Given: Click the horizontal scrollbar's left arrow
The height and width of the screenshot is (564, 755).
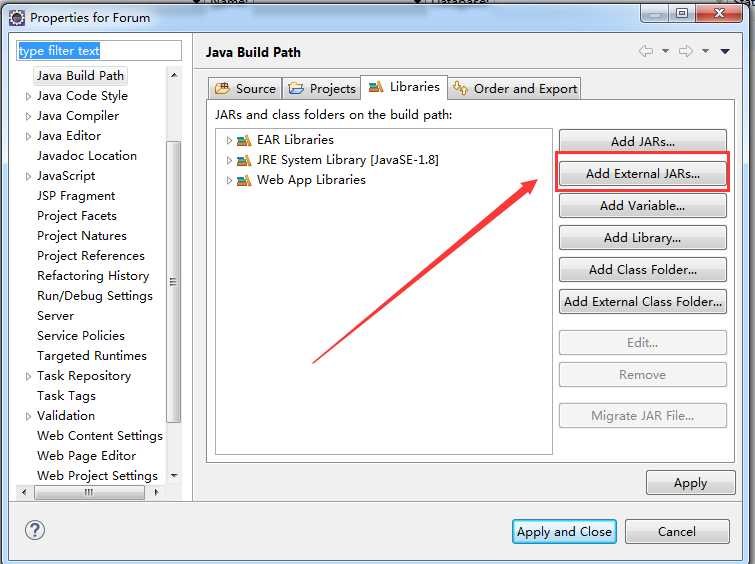Looking at the screenshot, I should point(24,492).
